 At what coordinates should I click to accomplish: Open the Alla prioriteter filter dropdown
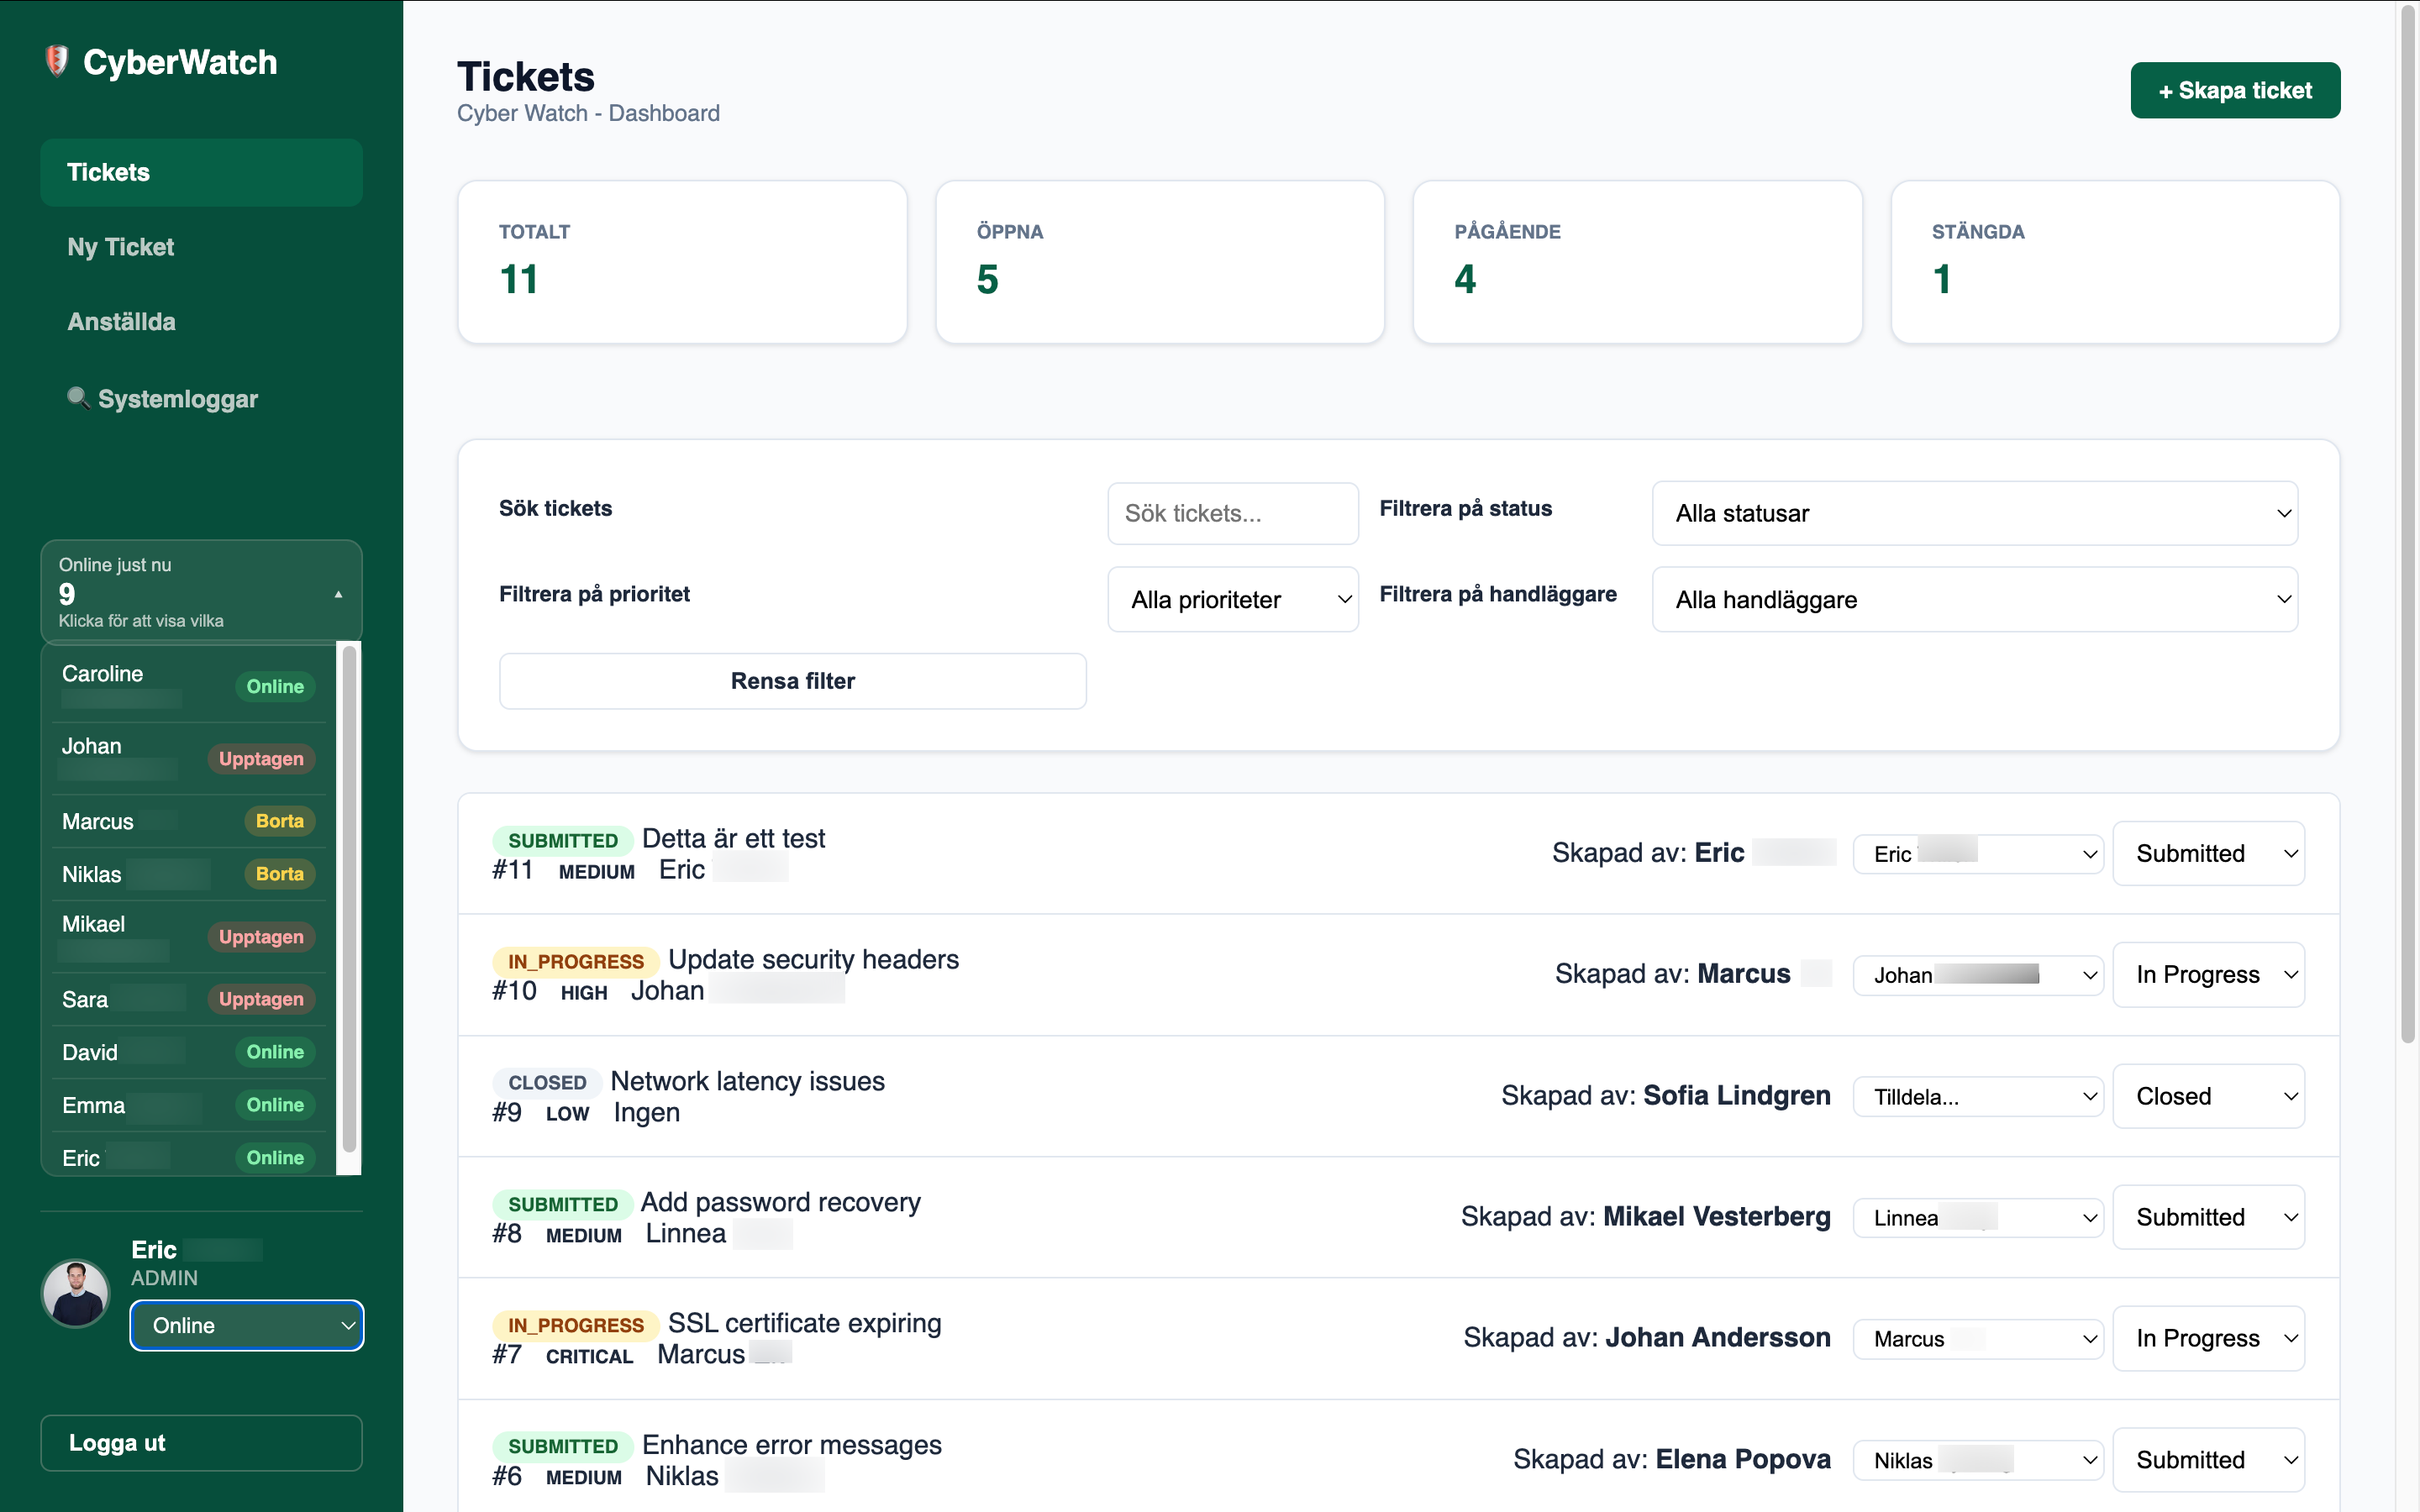tap(1233, 599)
